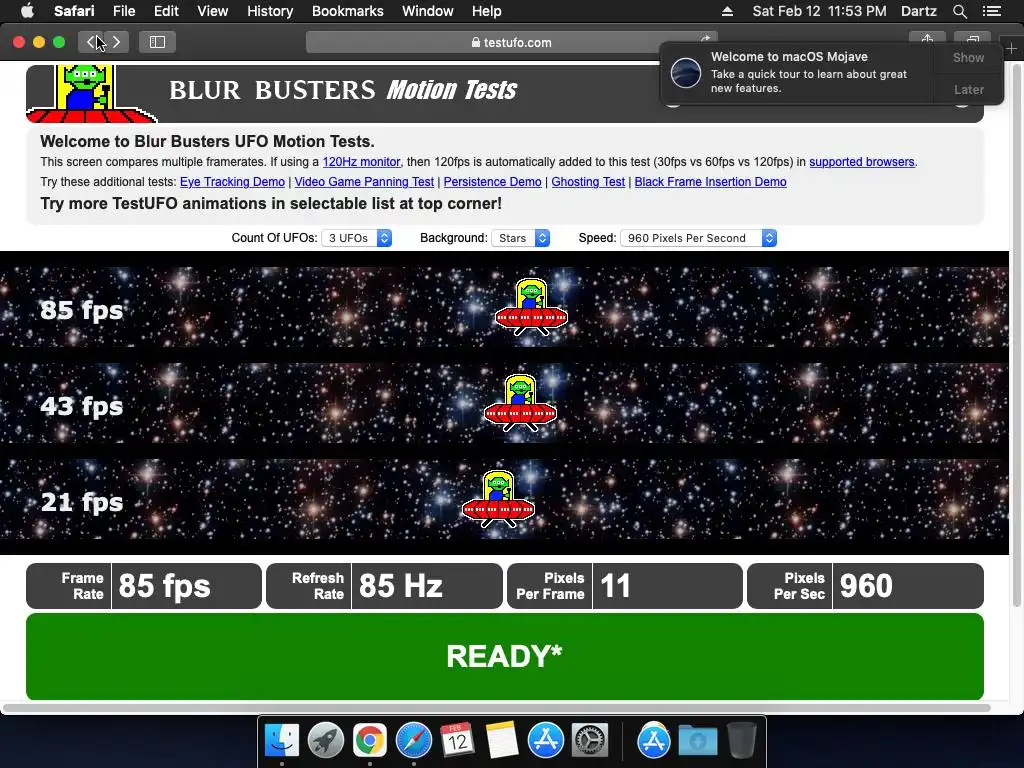Click the 43 fps lane label
The image size is (1024, 768).
[82, 406]
